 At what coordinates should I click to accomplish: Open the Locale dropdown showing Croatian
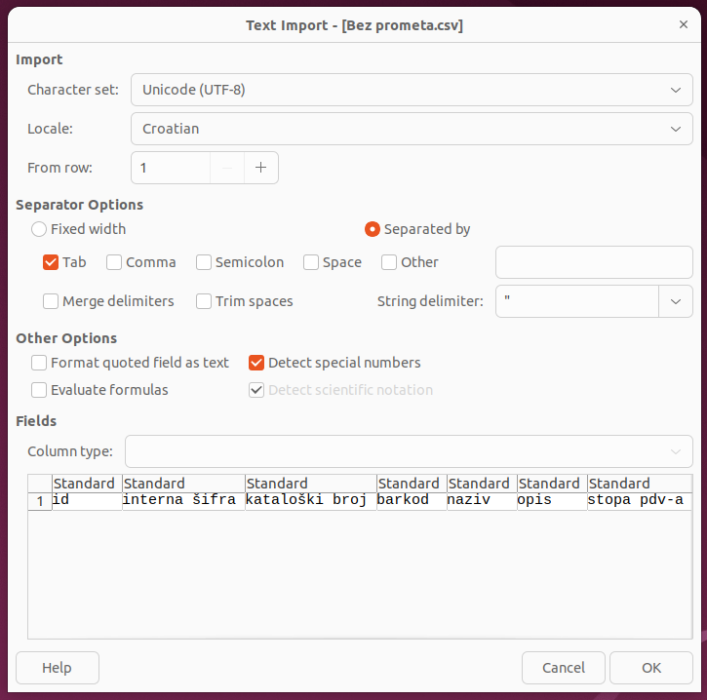coord(411,129)
